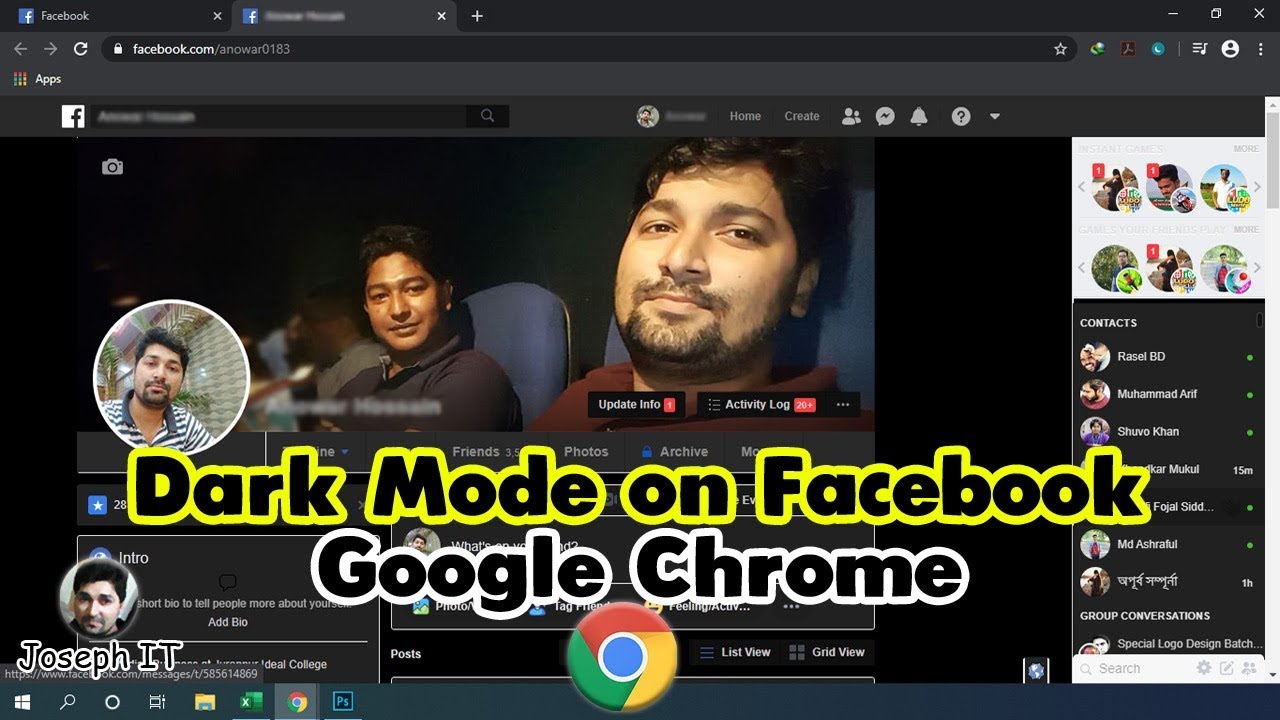Viewport: 1280px width, 720px height.
Task: Open the Chrome three-dot menu
Action: pyautogui.click(x=1261, y=48)
